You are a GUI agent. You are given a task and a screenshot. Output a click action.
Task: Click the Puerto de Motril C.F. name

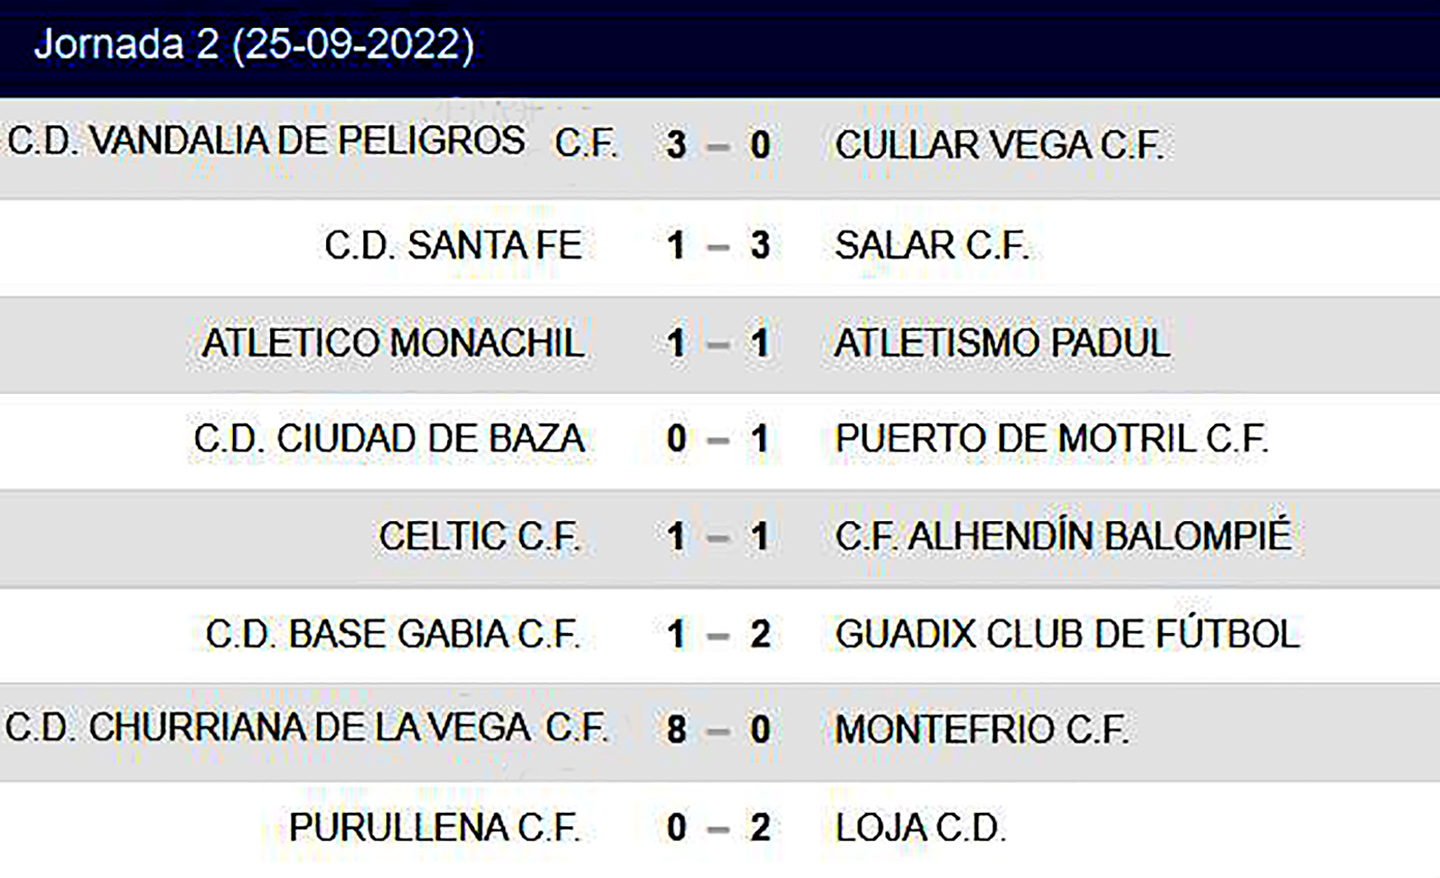coord(1051,440)
